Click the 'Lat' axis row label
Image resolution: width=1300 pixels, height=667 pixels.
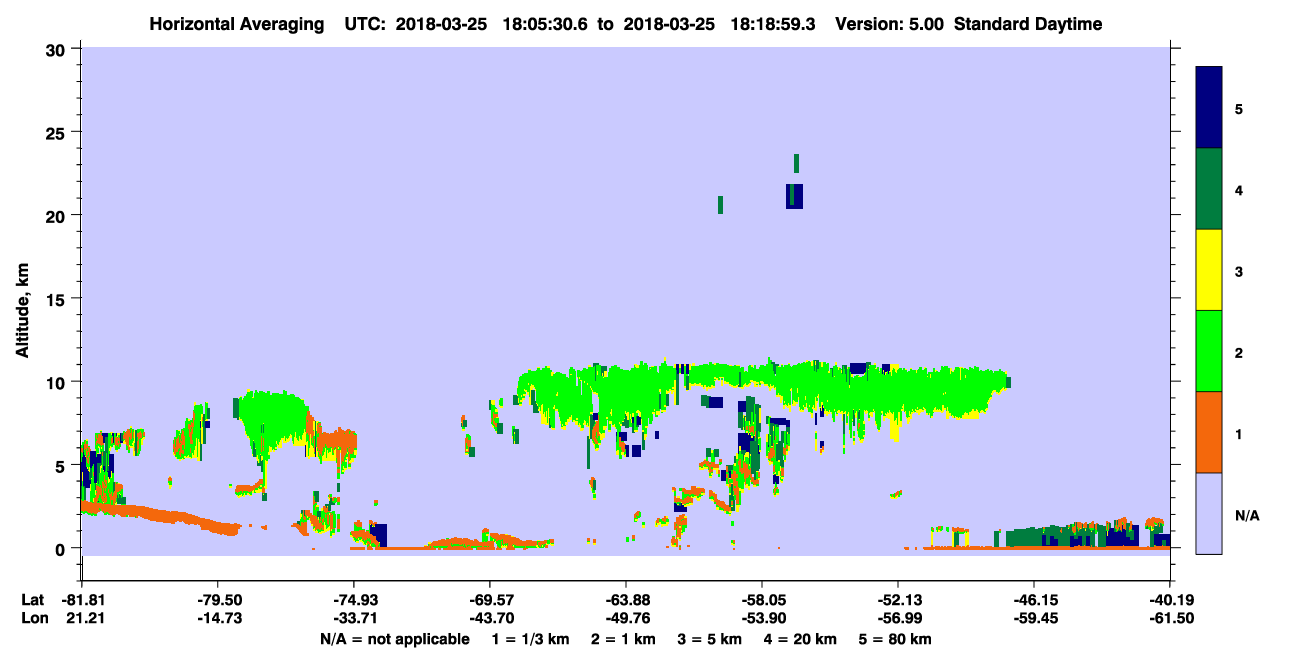[32, 600]
